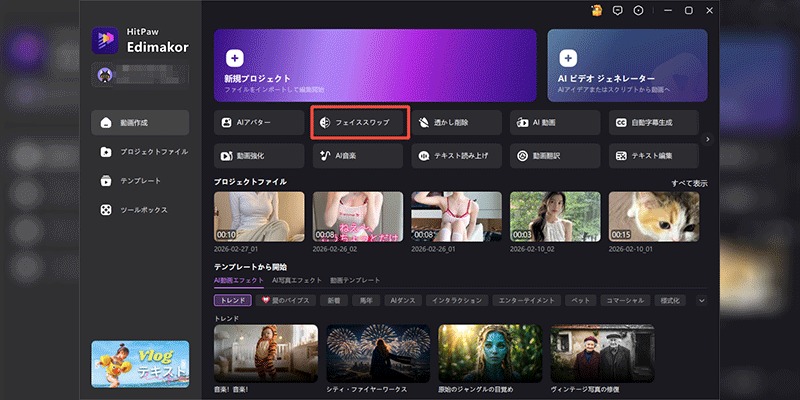Open the feedback message icon in title bar
This screenshot has height=400, width=800.
[x=617, y=11]
